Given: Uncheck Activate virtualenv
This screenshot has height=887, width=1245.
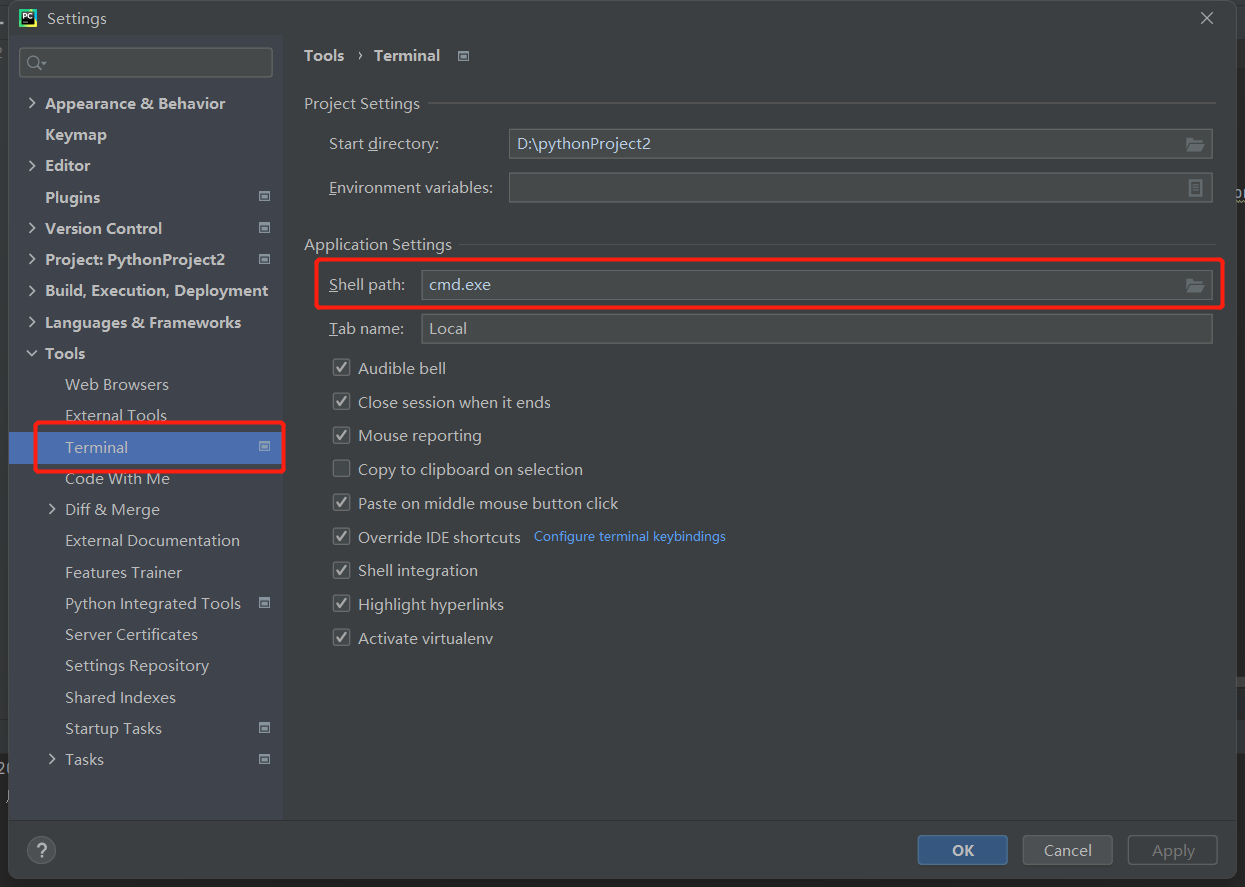Looking at the screenshot, I should click(x=341, y=637).
